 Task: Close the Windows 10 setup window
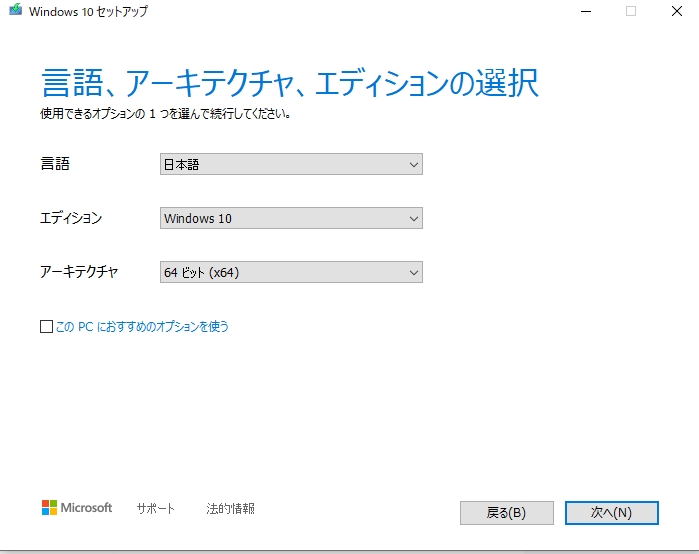tap(677, 11)
